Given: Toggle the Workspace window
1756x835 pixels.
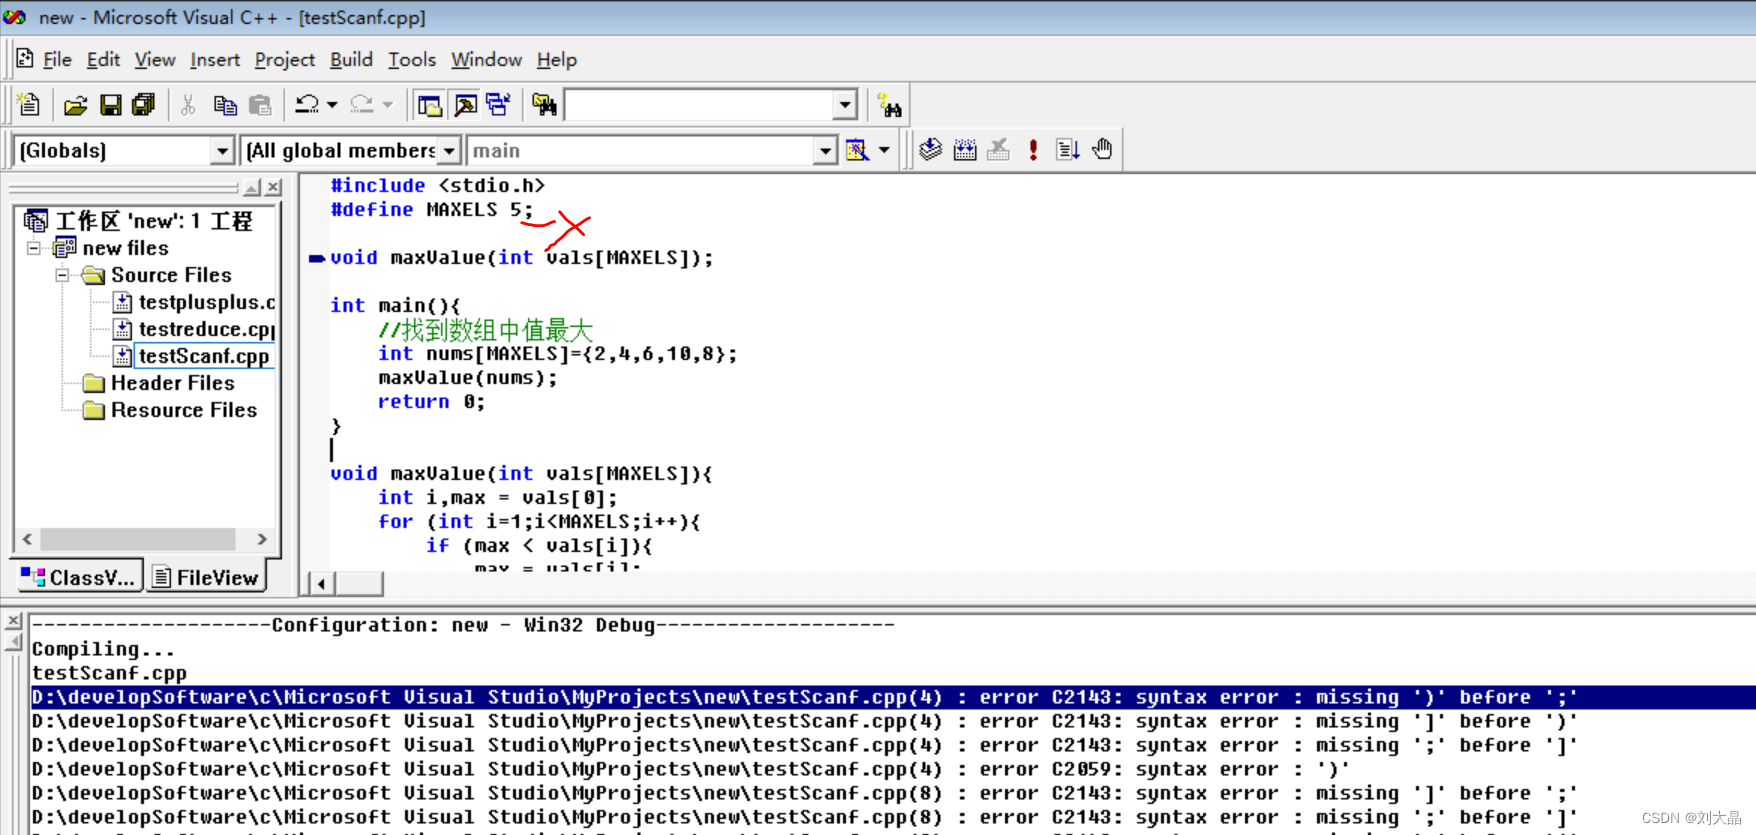Looking at the screenshot, I should 430,105.
